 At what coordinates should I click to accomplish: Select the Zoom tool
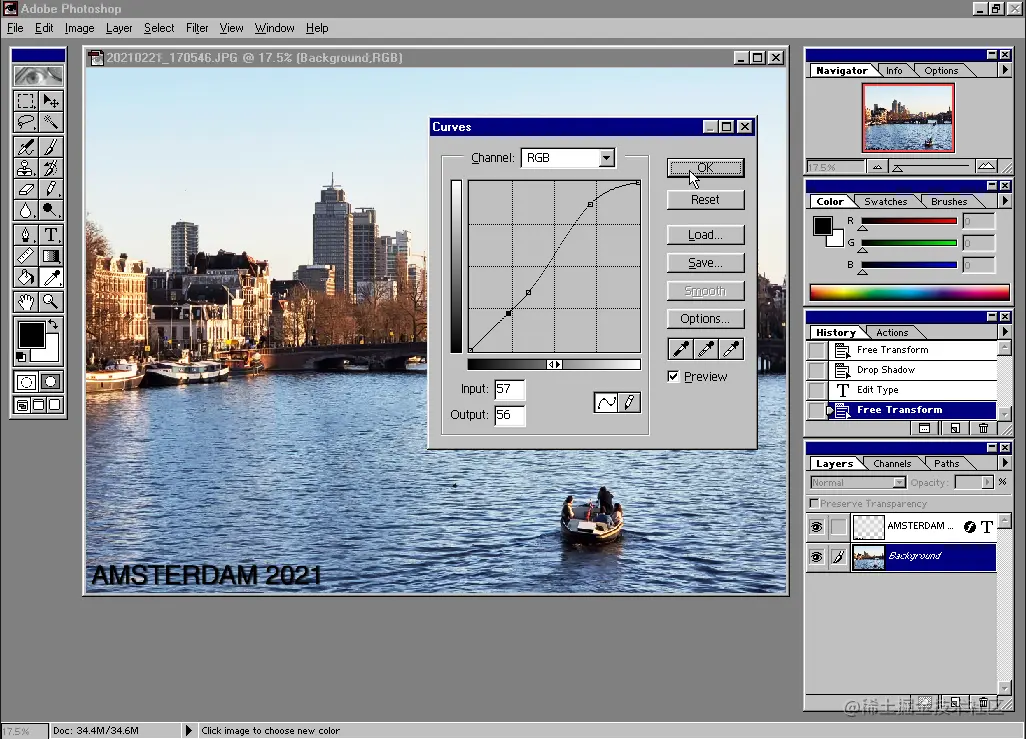pos(51,302)
